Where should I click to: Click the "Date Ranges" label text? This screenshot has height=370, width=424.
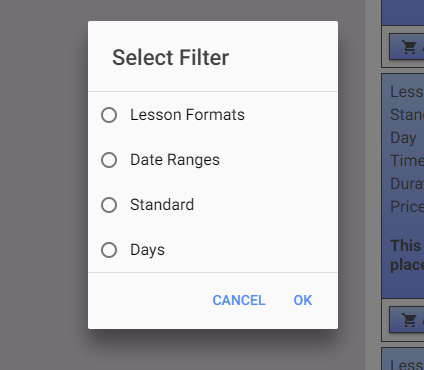click(175, 160)
